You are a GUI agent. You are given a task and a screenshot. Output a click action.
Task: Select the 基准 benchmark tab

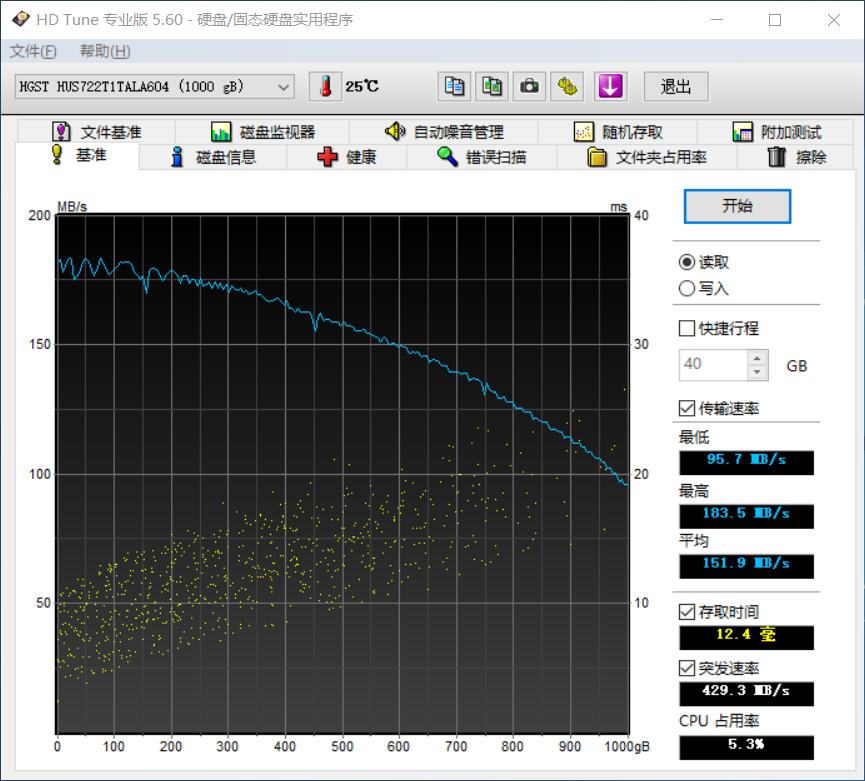tap(78, 155)
